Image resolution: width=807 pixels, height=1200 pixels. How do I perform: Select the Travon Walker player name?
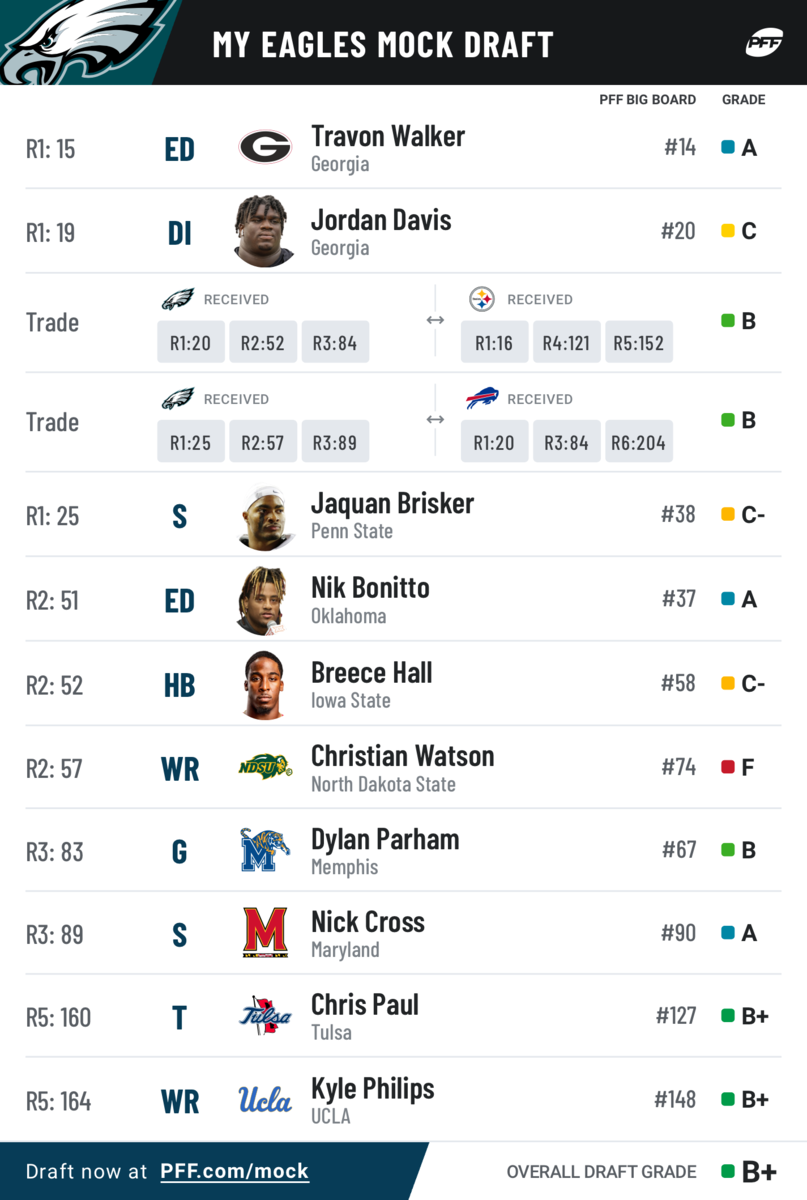click(x=388, y=136)
